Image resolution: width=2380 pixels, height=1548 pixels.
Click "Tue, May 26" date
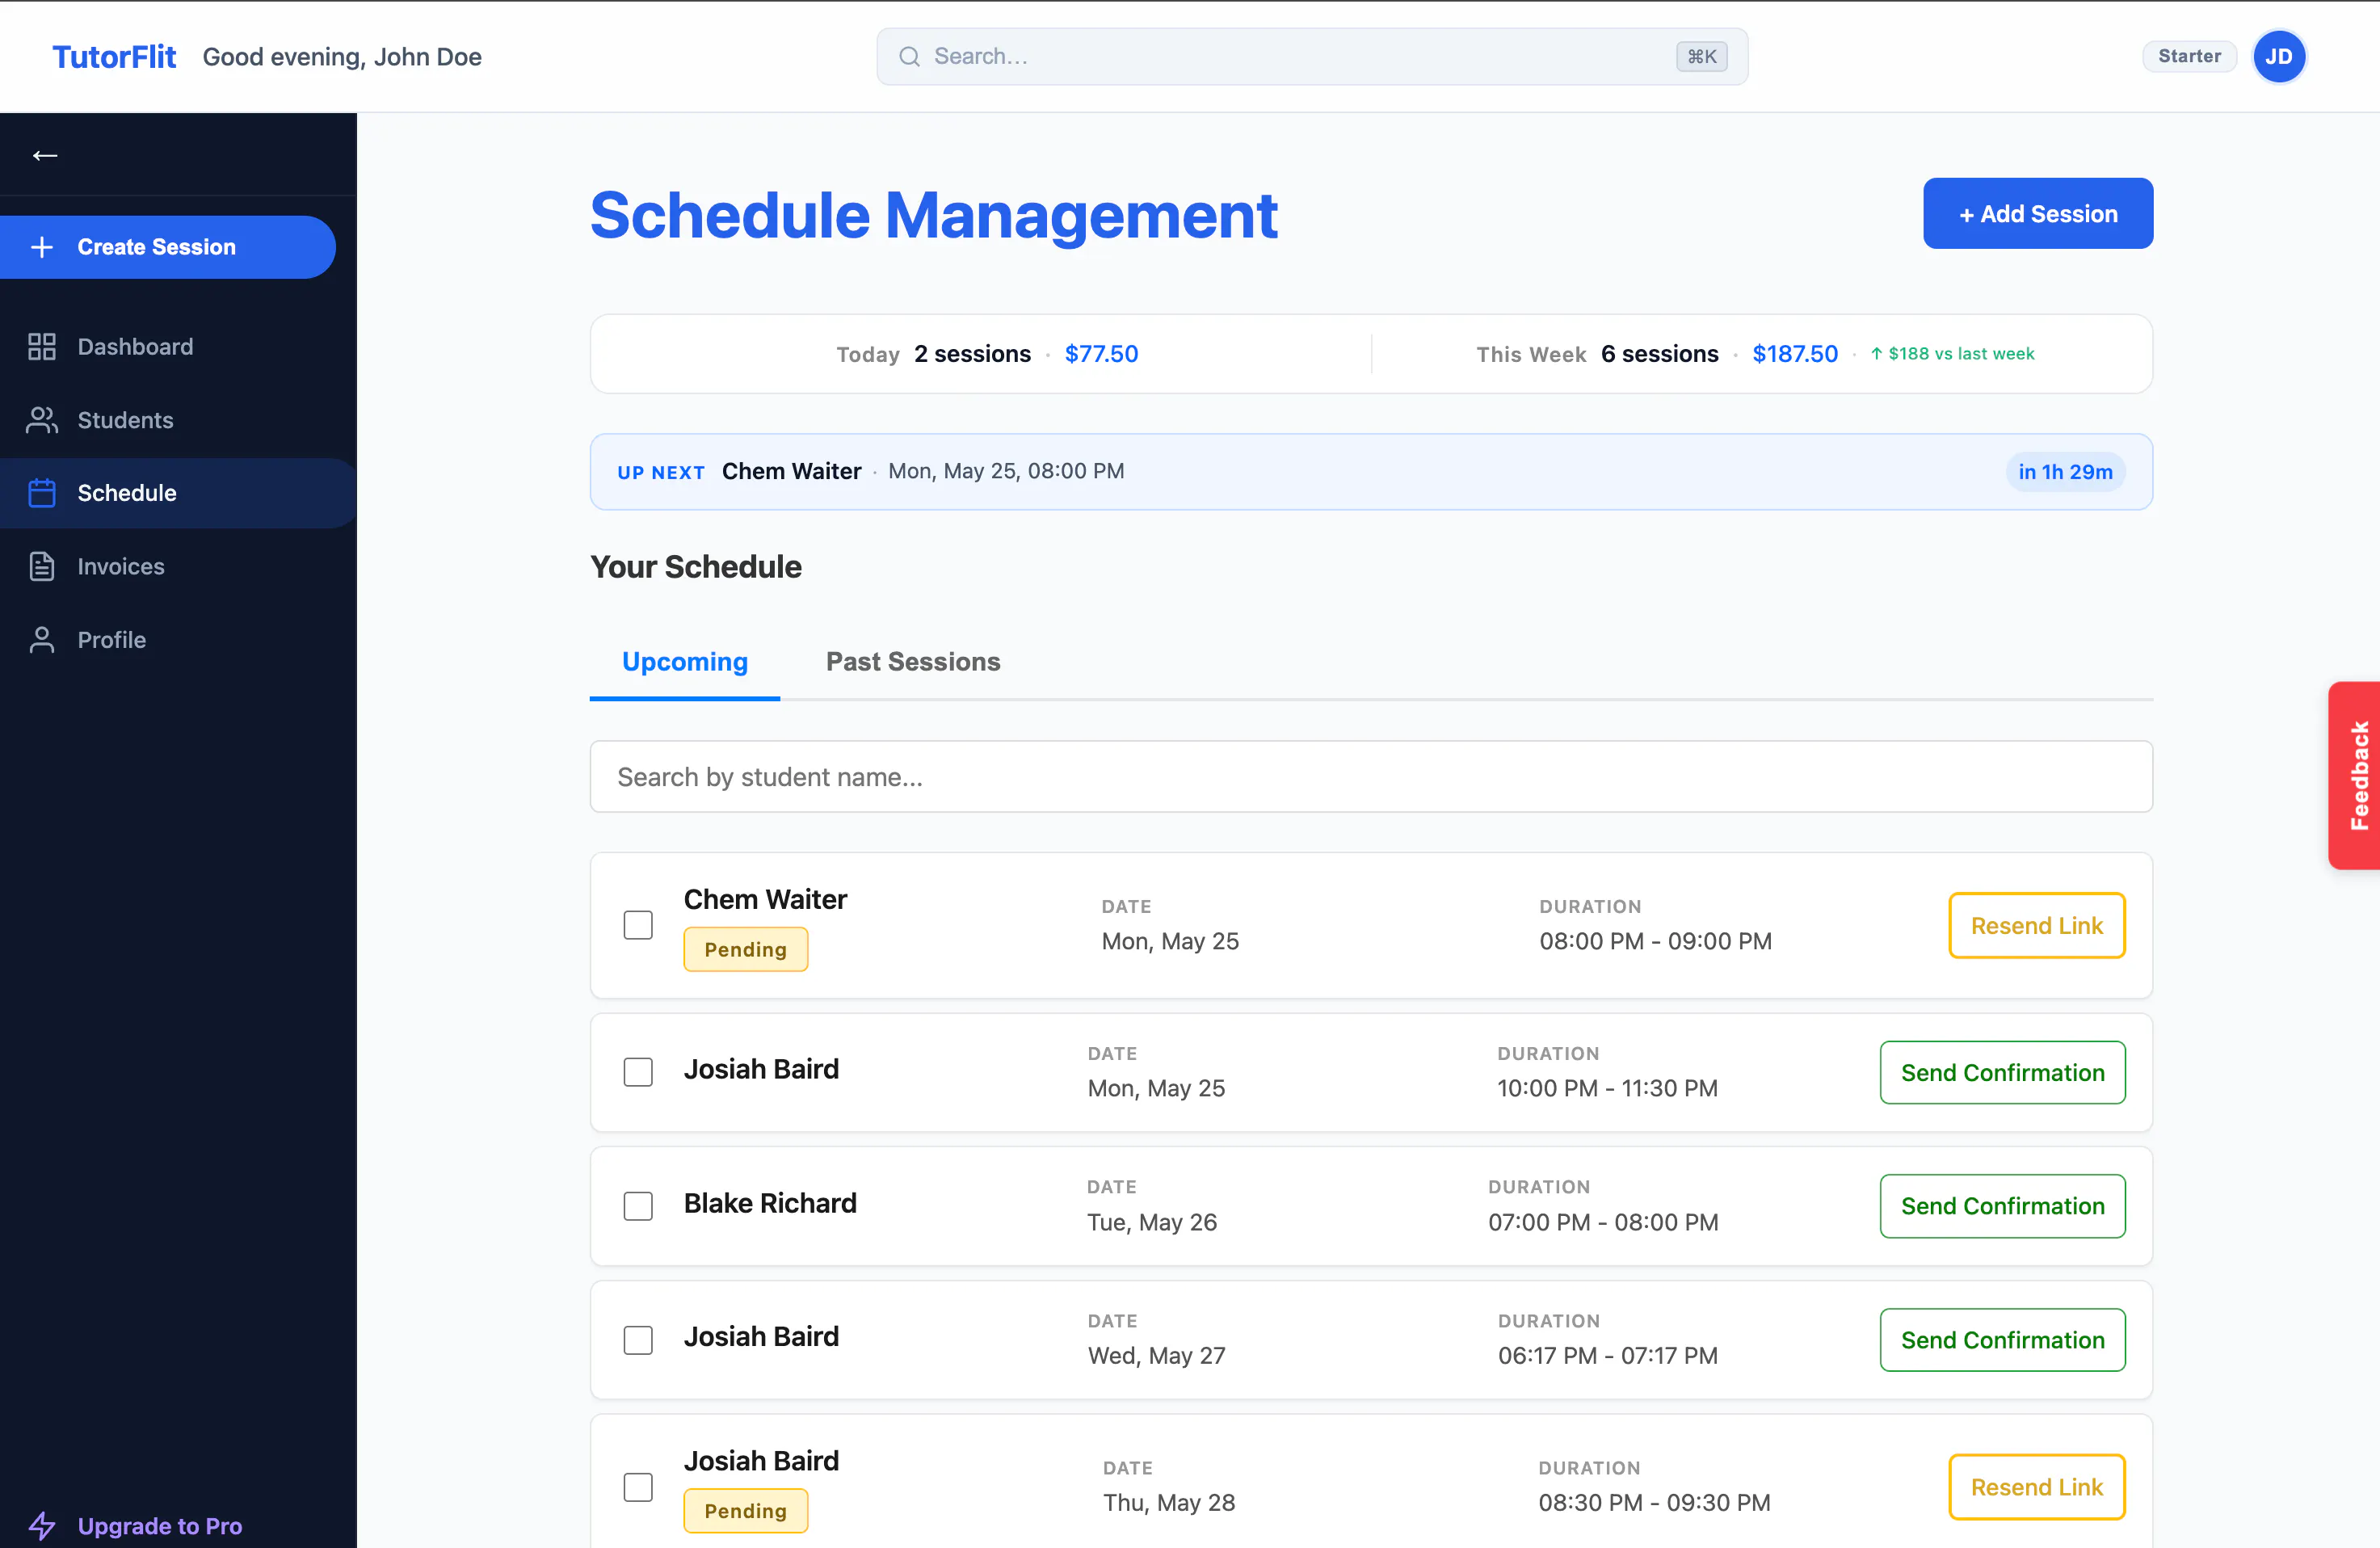point(1152,1222)
